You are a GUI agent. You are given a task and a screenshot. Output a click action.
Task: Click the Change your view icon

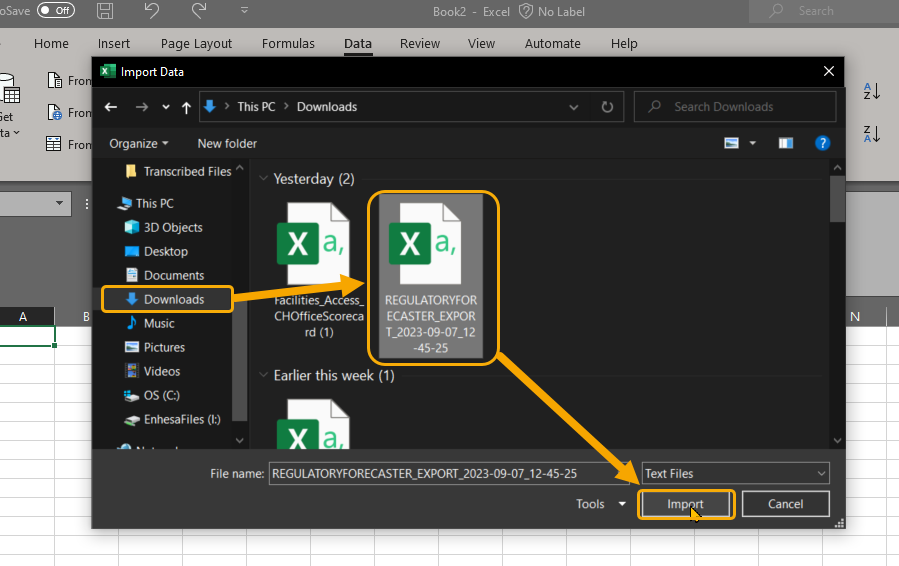732,143
